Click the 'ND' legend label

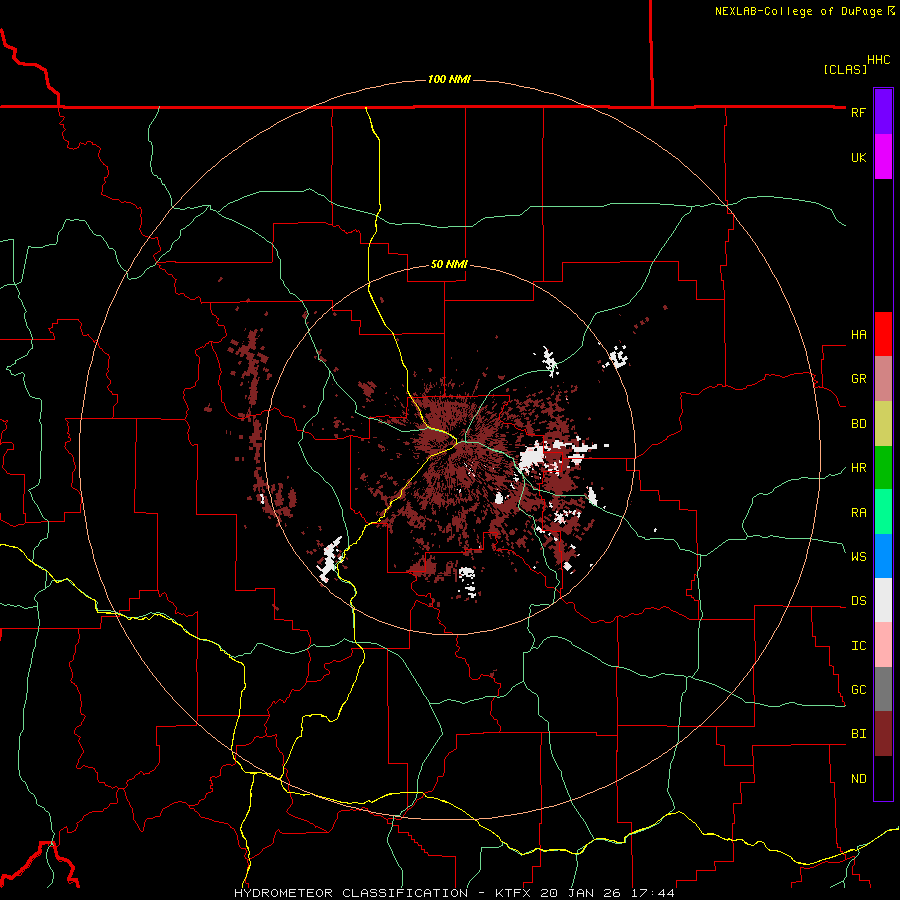click(x=858, y=779)
